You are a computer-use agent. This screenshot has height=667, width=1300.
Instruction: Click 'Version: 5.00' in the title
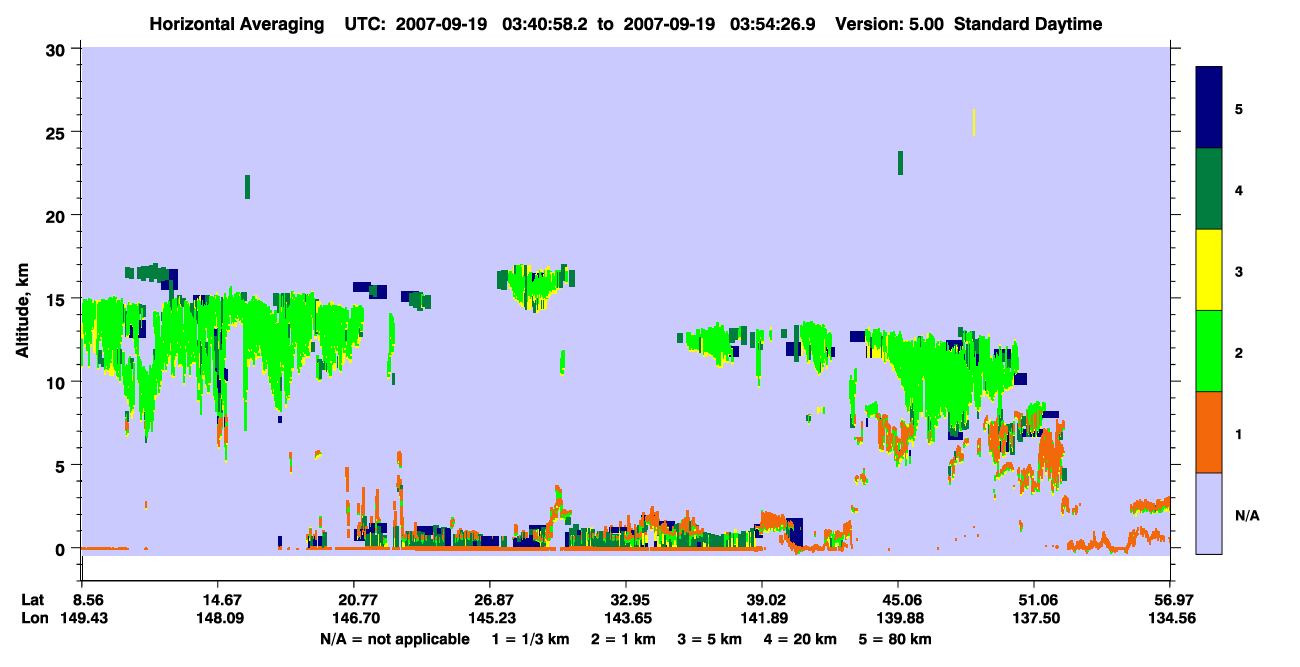pyautogui.click(x=888, y=24)
